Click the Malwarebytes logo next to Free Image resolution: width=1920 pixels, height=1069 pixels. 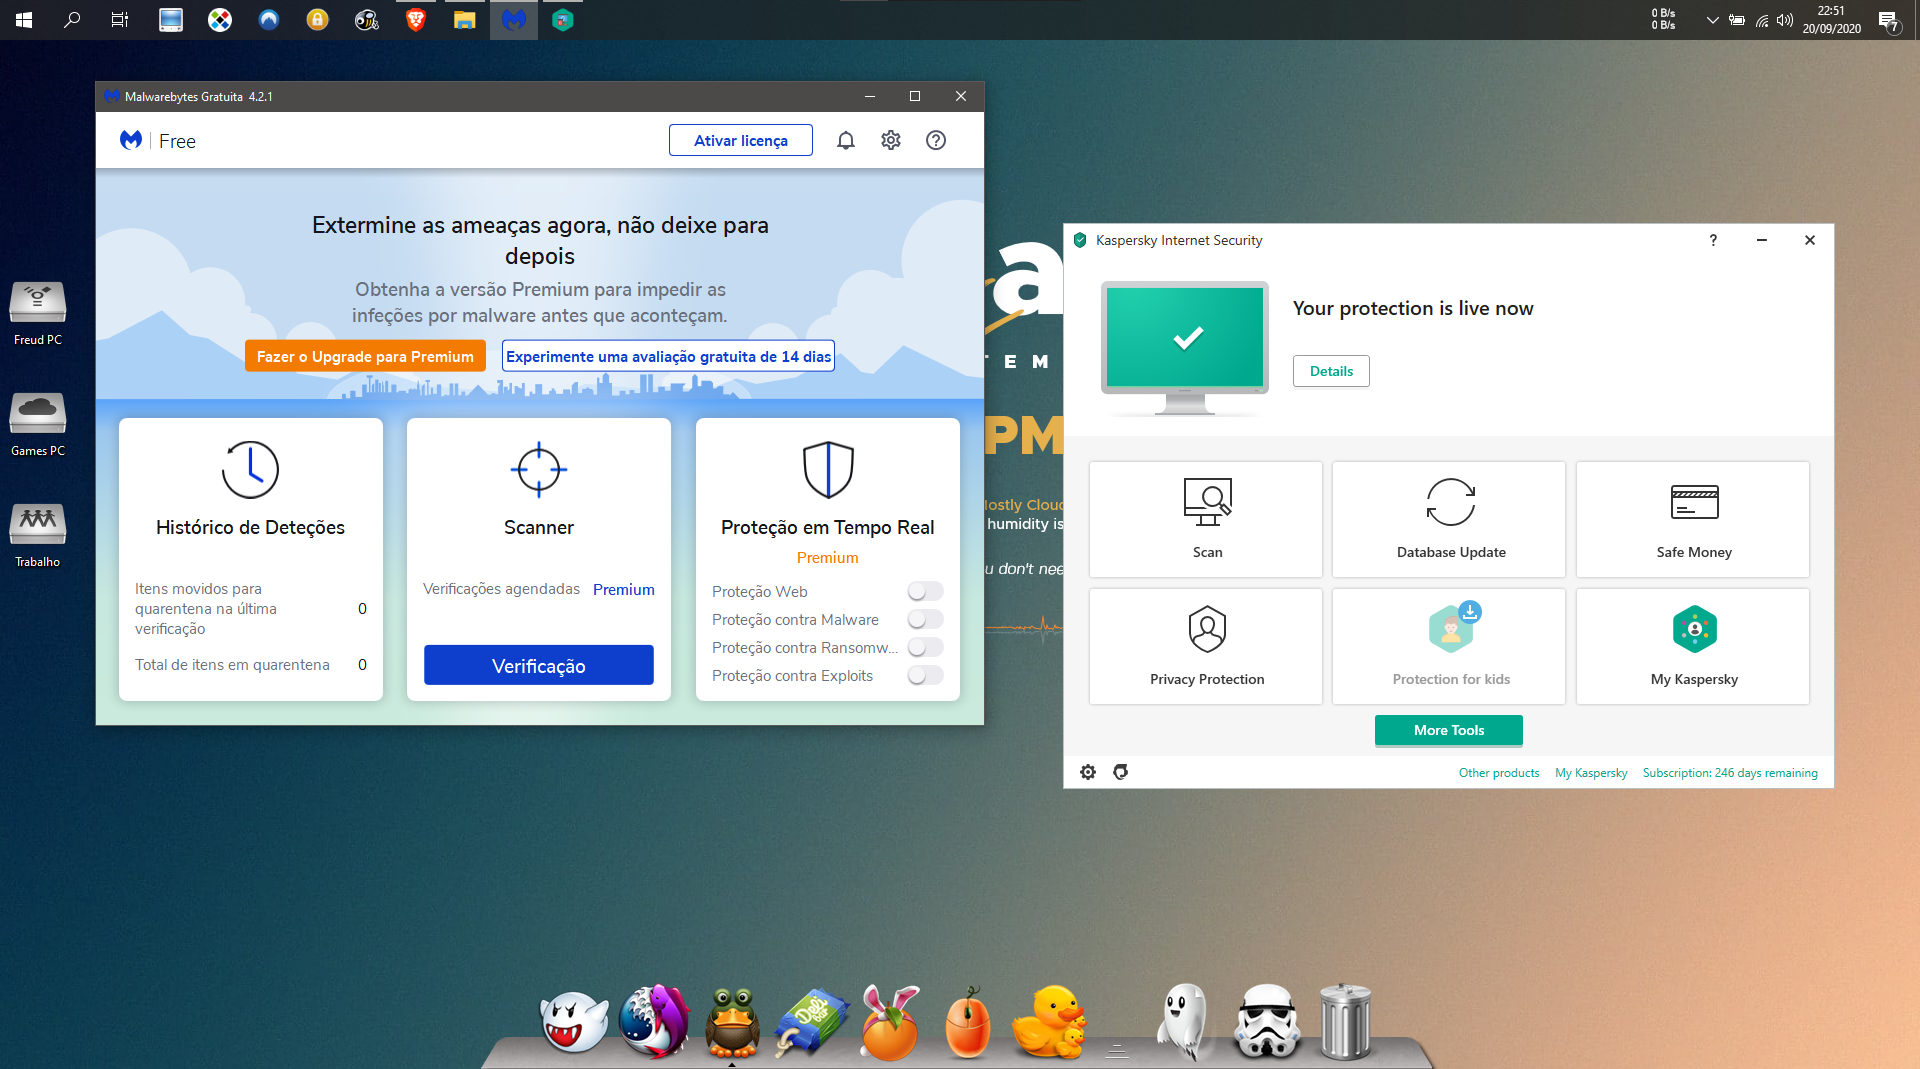pyautogui.click(x=131, y=141)
